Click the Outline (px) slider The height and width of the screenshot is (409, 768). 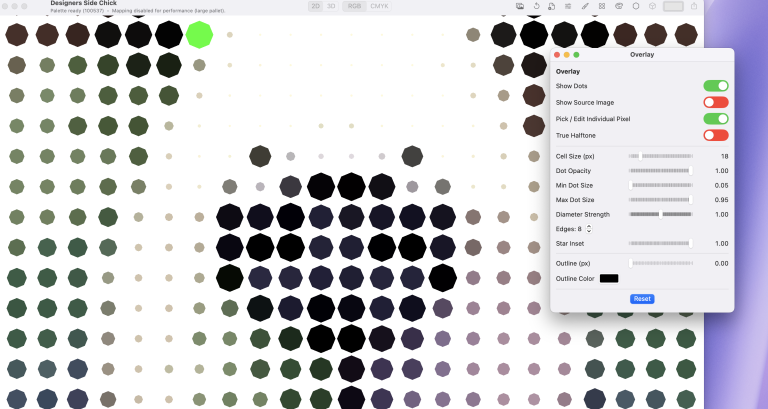(661, 264)
